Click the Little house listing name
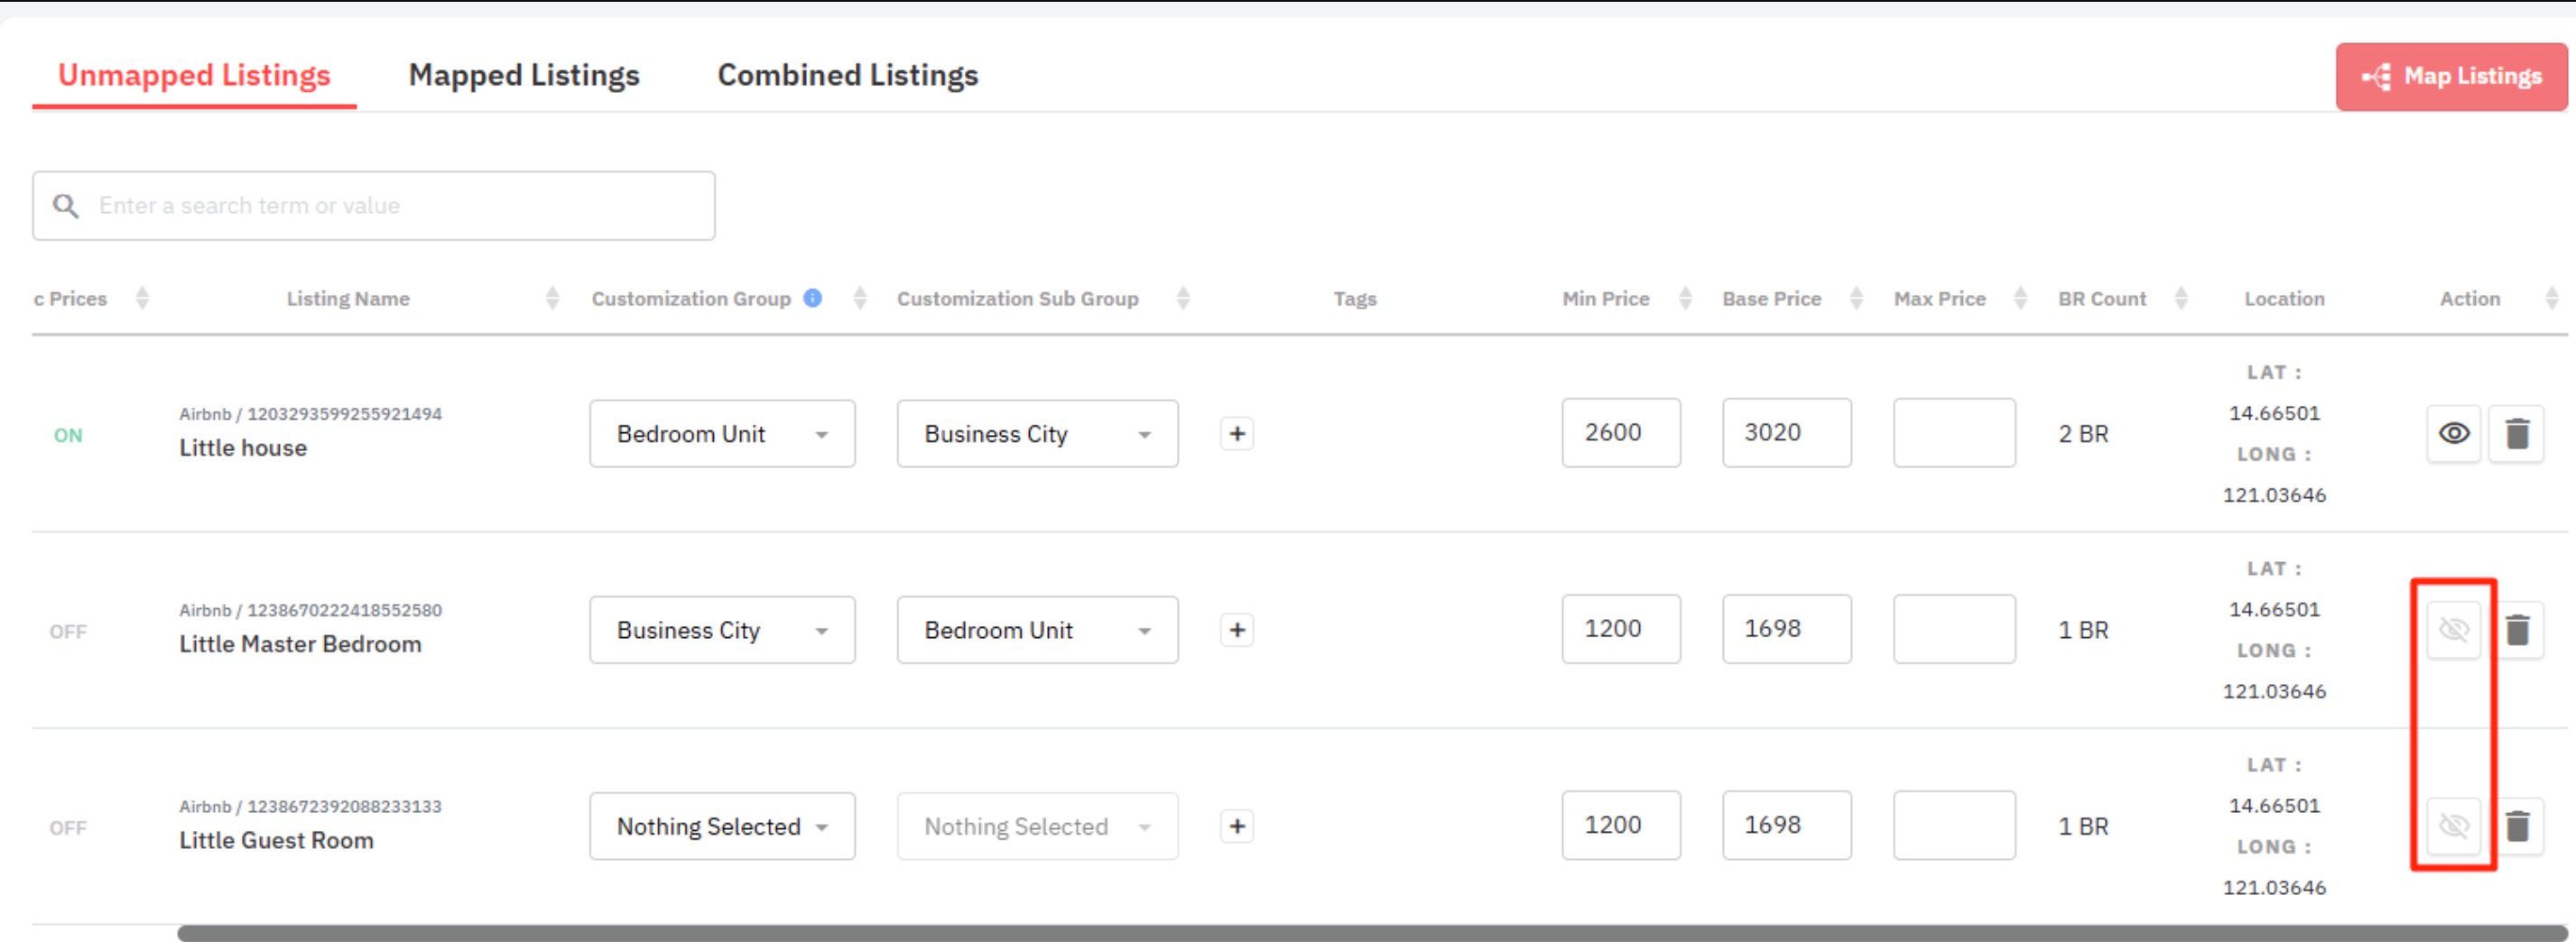The height and width of the screenshot is (942, 2576). coord(243,448)
